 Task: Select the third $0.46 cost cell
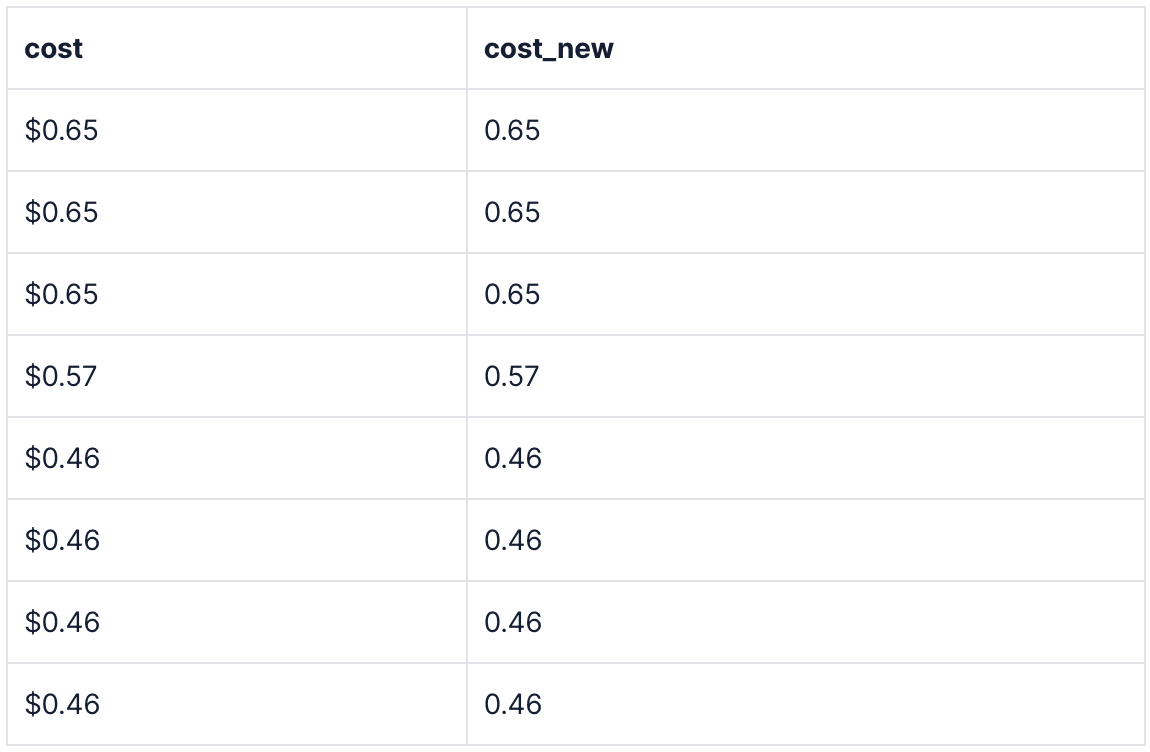tap(62, 623)
